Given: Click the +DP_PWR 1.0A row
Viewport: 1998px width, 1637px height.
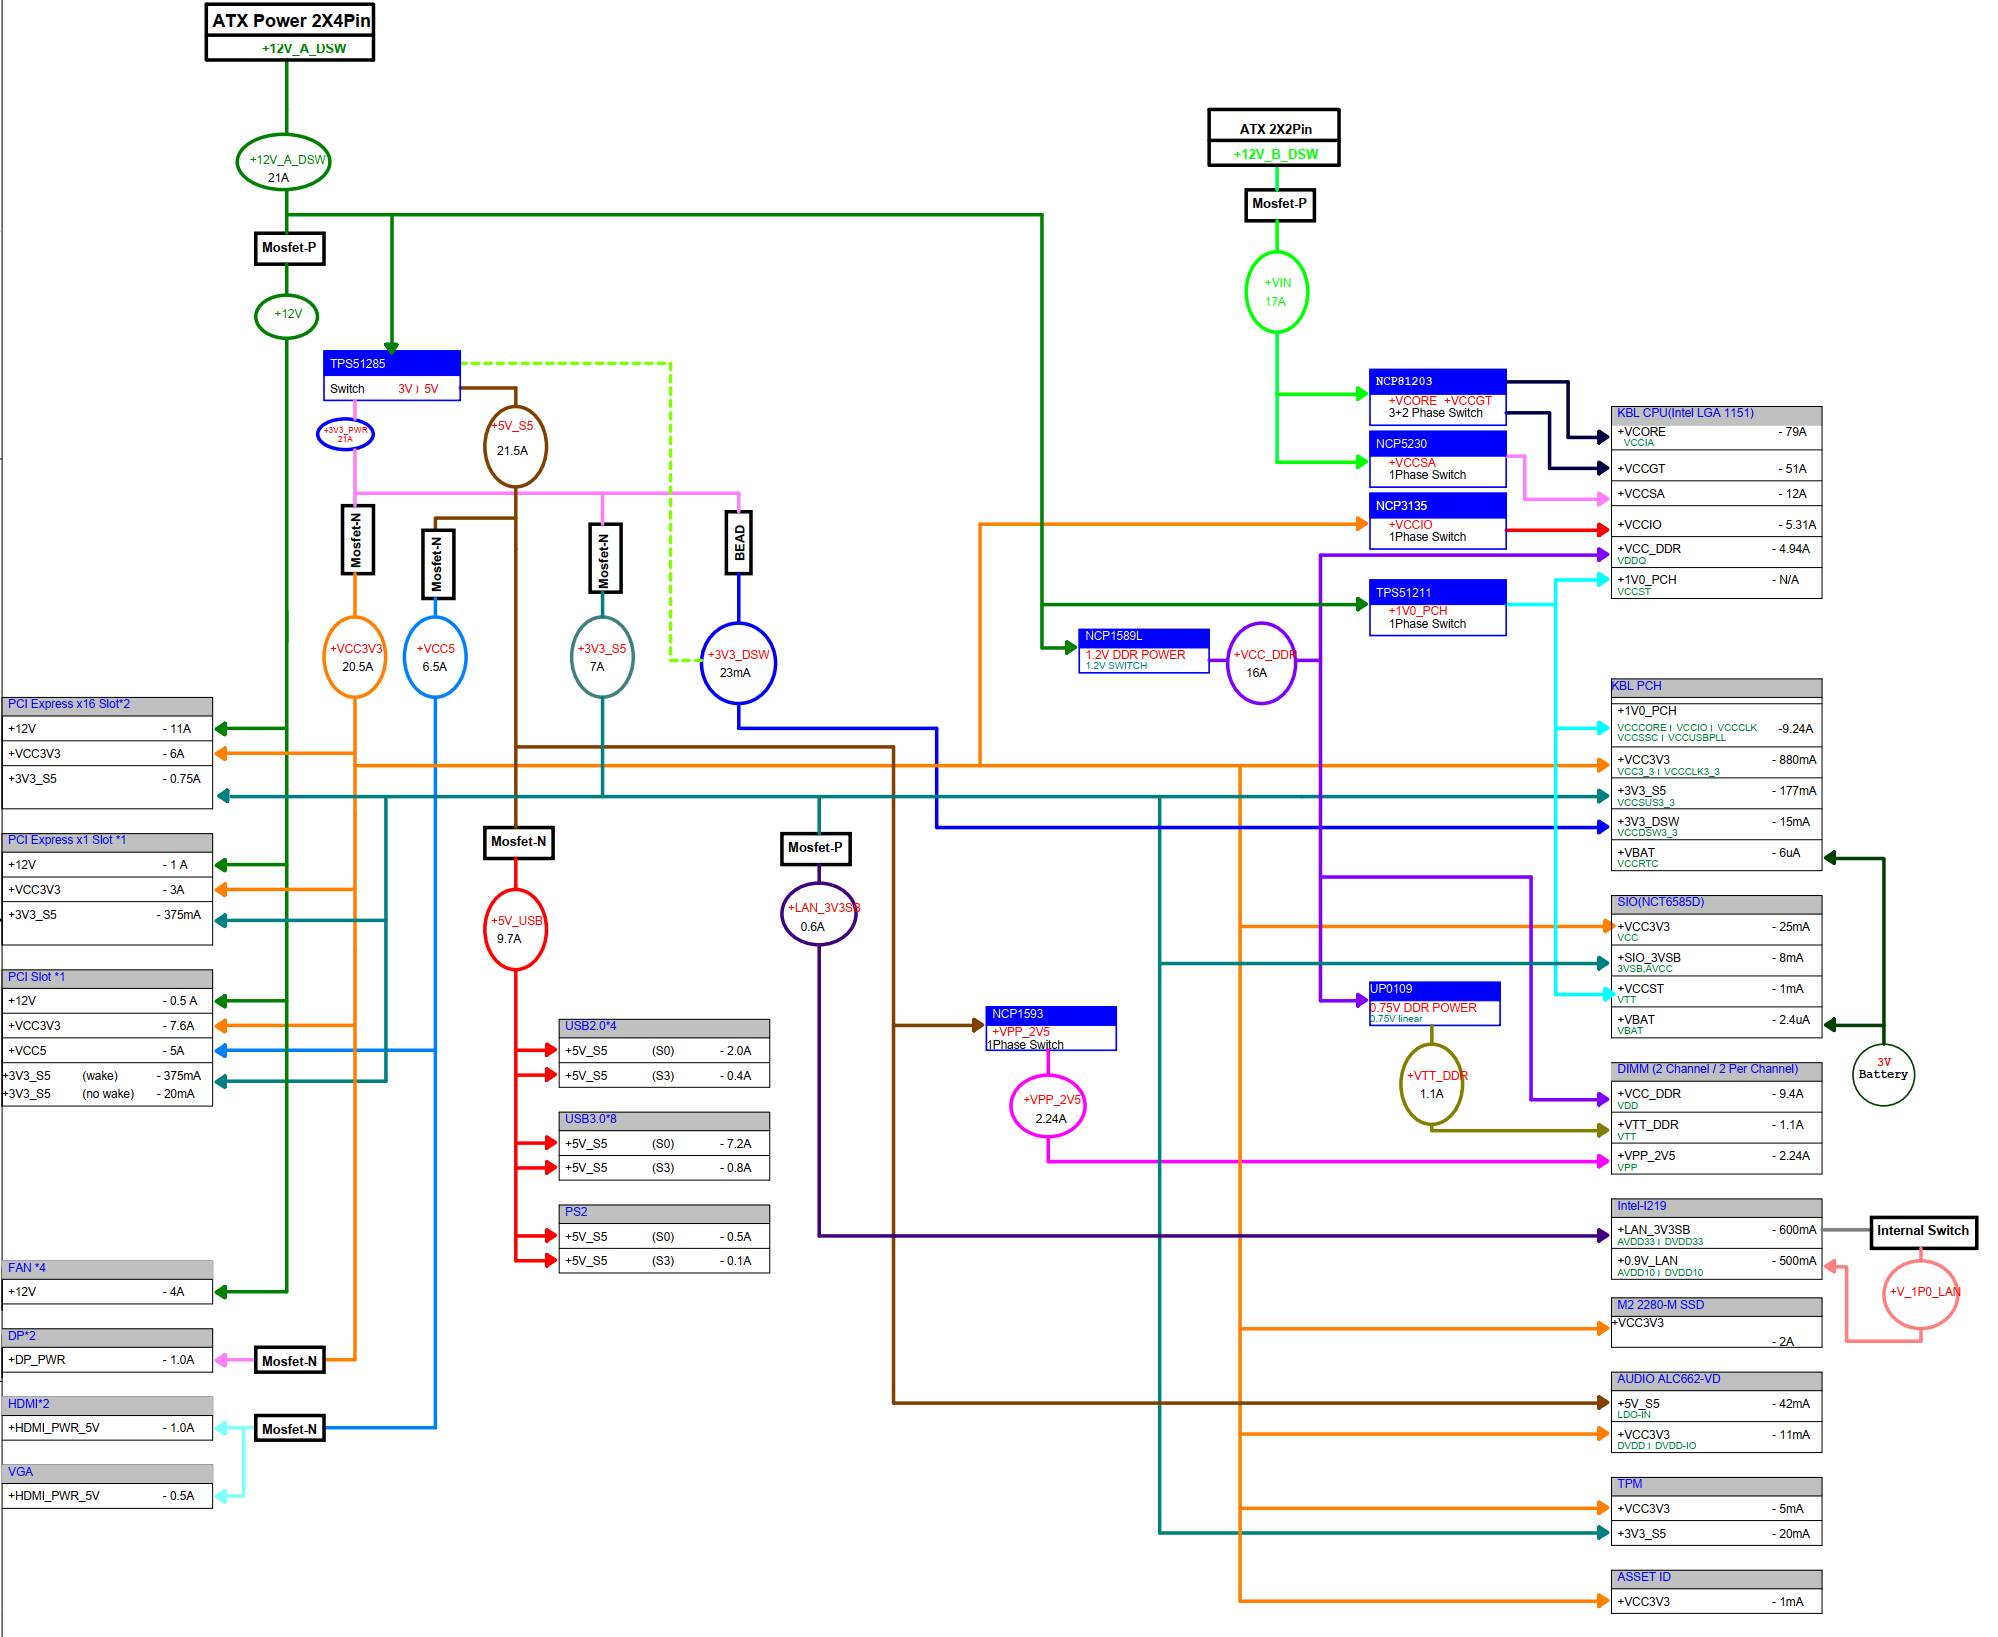Looking at the screenshot, I should pos(107,1360).
